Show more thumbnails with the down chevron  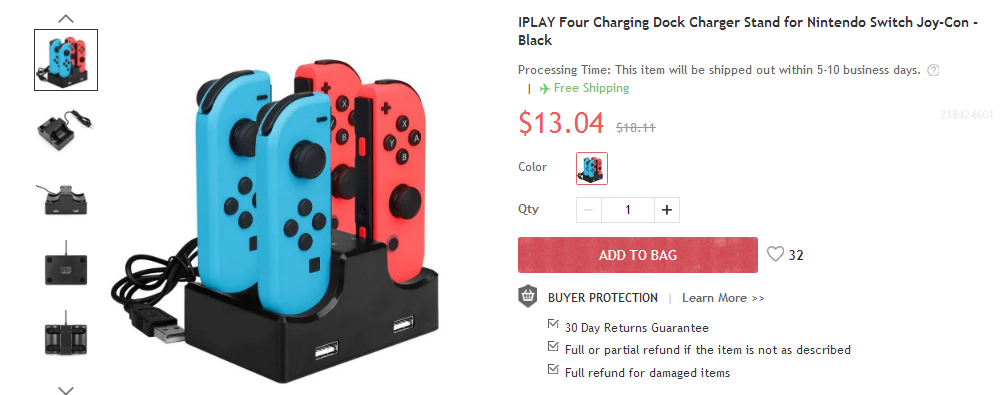(x=66, y=389)
